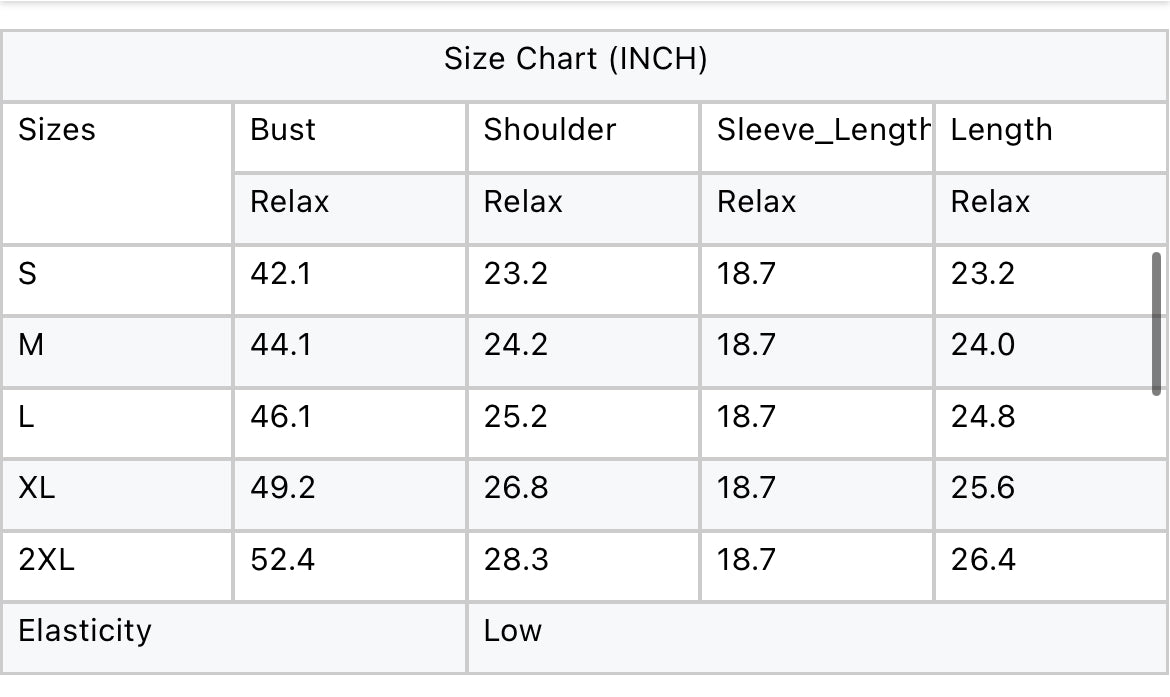Click the 24.2 shoulder value for M

516,345
